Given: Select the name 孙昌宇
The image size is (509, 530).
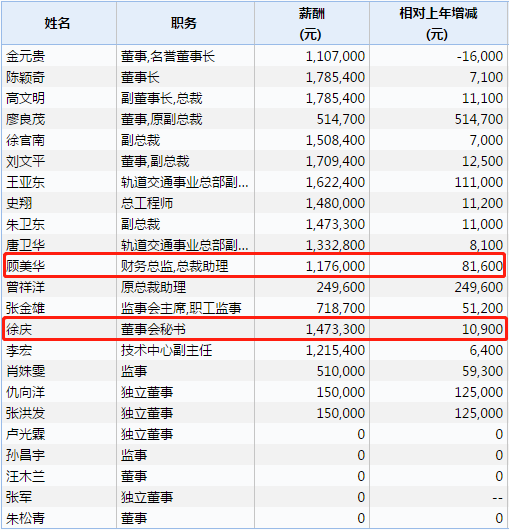Looking at the screenshot, I should tap(25, 455).
